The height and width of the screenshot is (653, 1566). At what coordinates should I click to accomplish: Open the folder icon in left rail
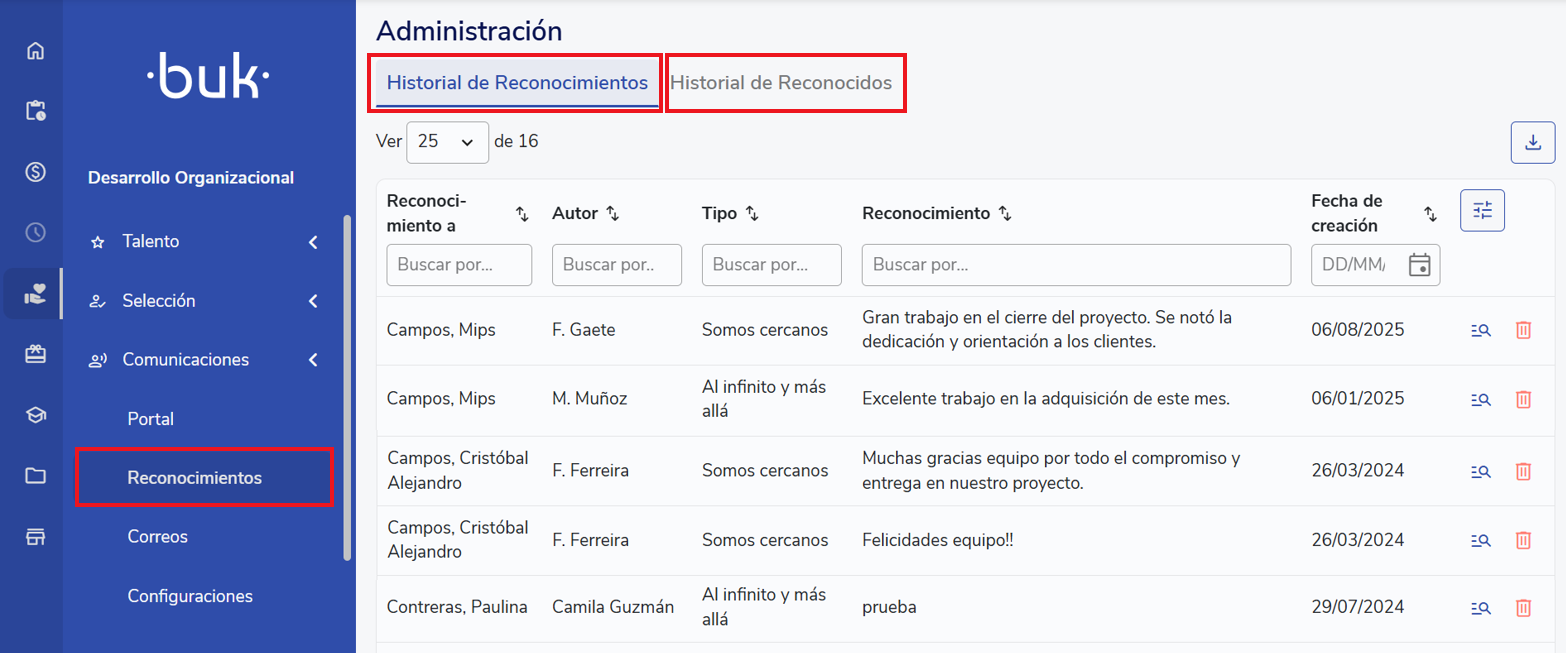pos(36,476)
